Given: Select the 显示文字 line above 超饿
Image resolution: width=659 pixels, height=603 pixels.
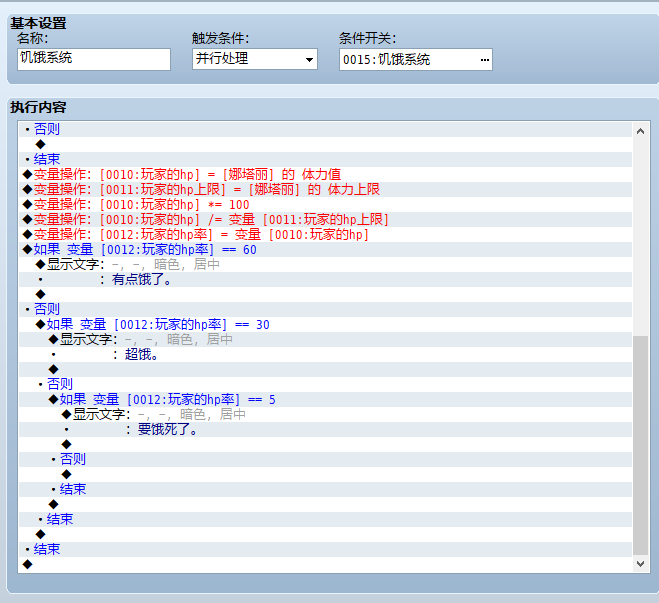Looking at the screenshot, I should pos(325,340).
